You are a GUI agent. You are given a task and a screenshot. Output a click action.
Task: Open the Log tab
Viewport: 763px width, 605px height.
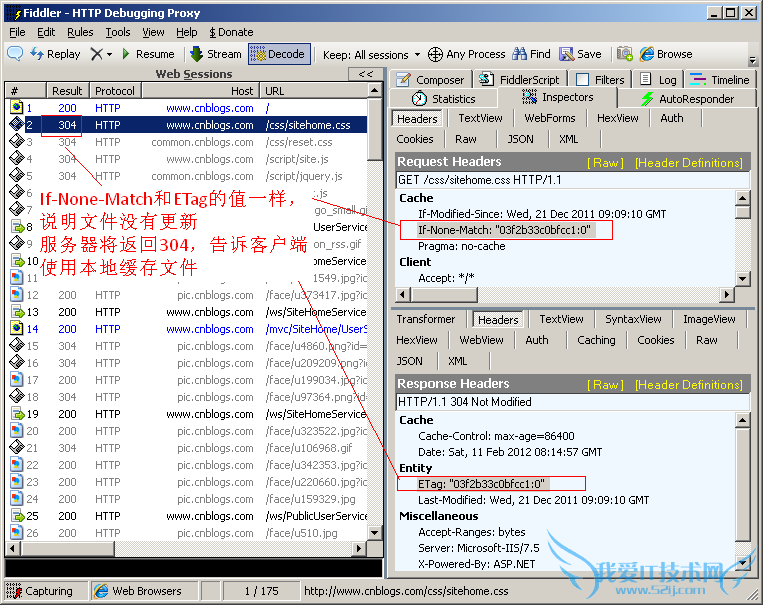[x=658, y=79]
